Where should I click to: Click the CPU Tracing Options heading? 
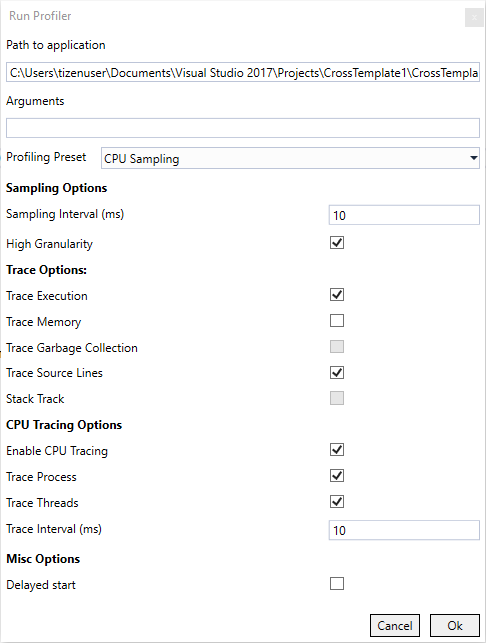point(64,425)
